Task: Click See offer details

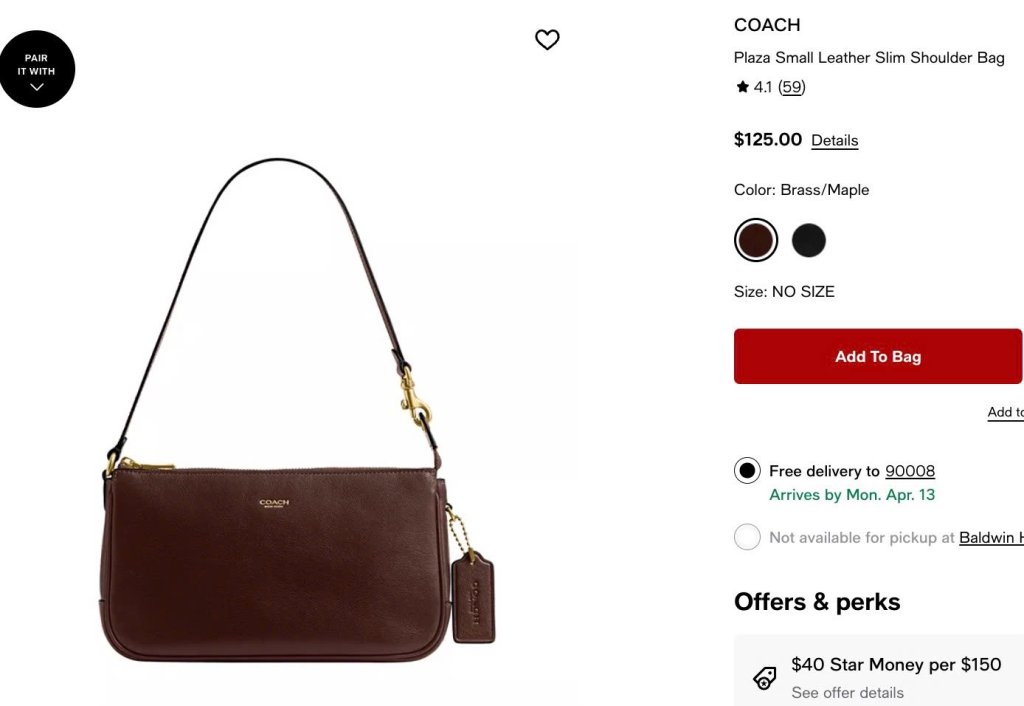Action: 848,692
